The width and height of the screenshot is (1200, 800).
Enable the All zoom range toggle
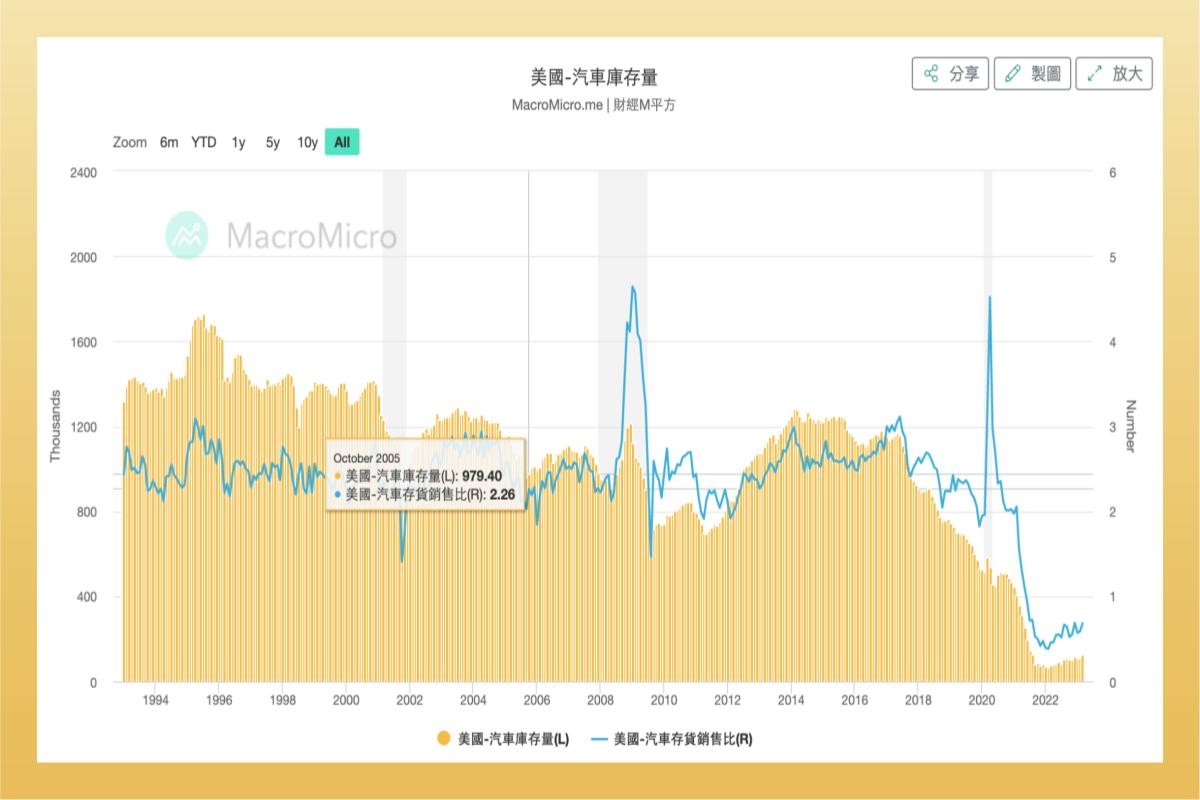pyautogui.click(x=340, y=143)
